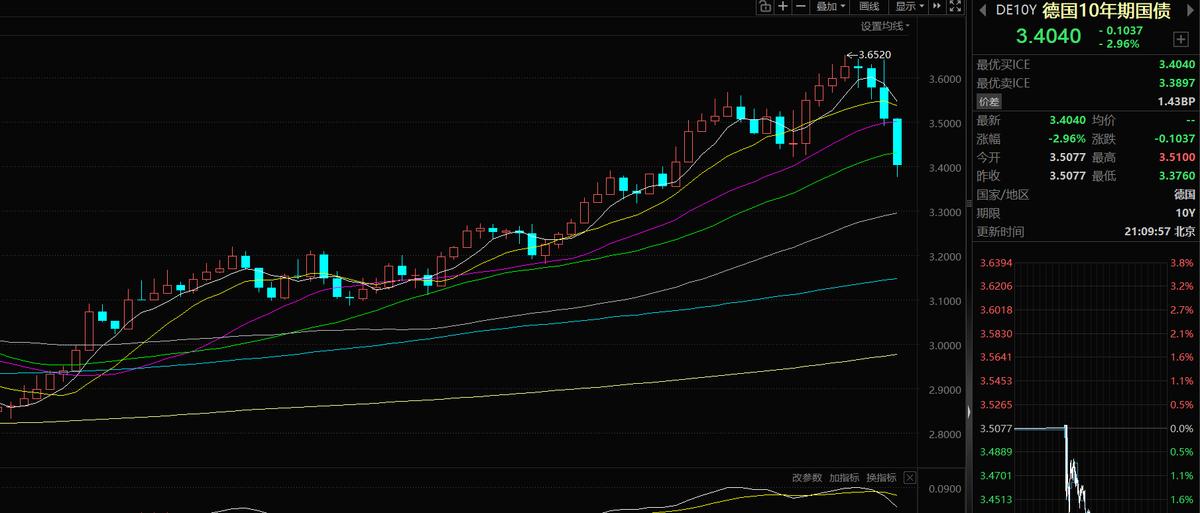Go to next instrument right arrow
The width and height of the screenshot is (1200, 513).
1192,10
